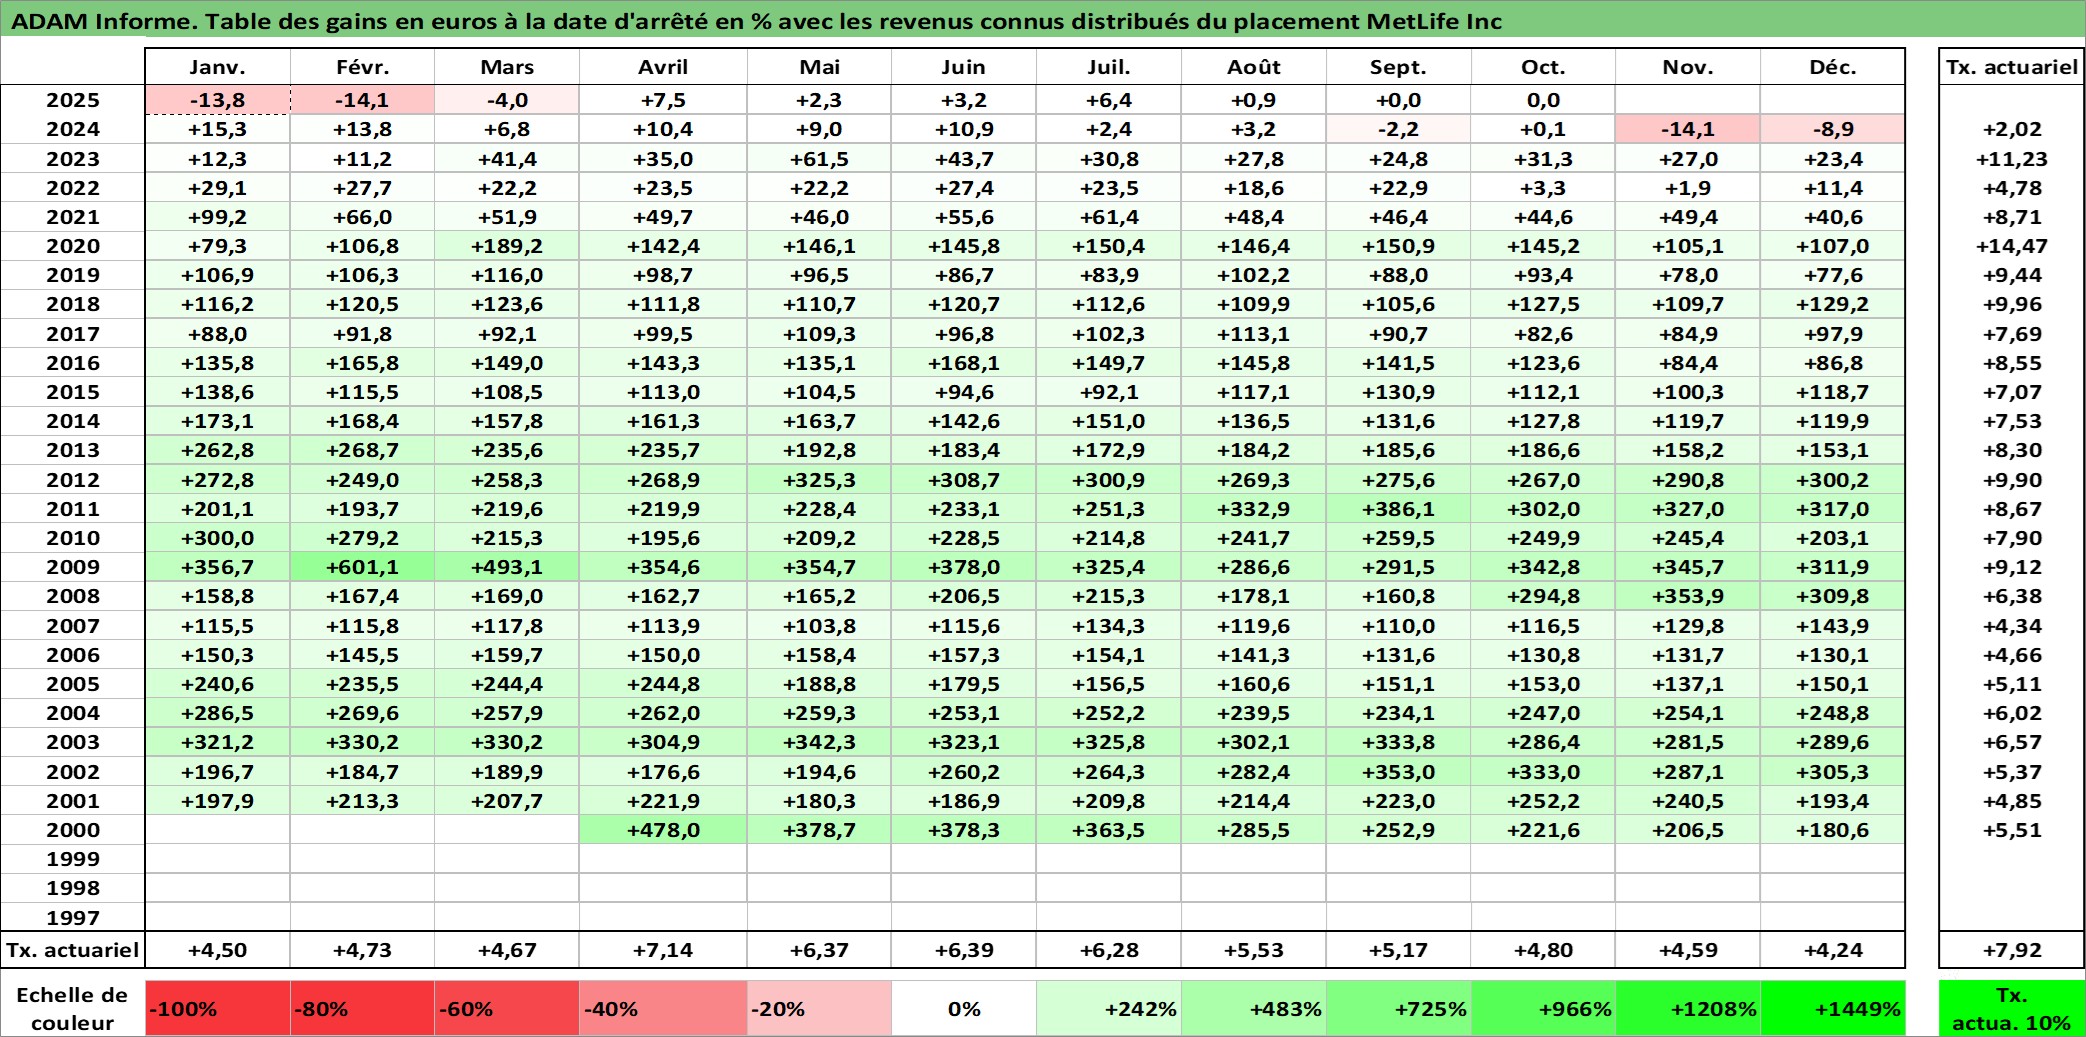The width and height of the screenshot is (2086, 1037).
Task: Select cell -14,1 for November 2024
Action: click(1688, 129)
